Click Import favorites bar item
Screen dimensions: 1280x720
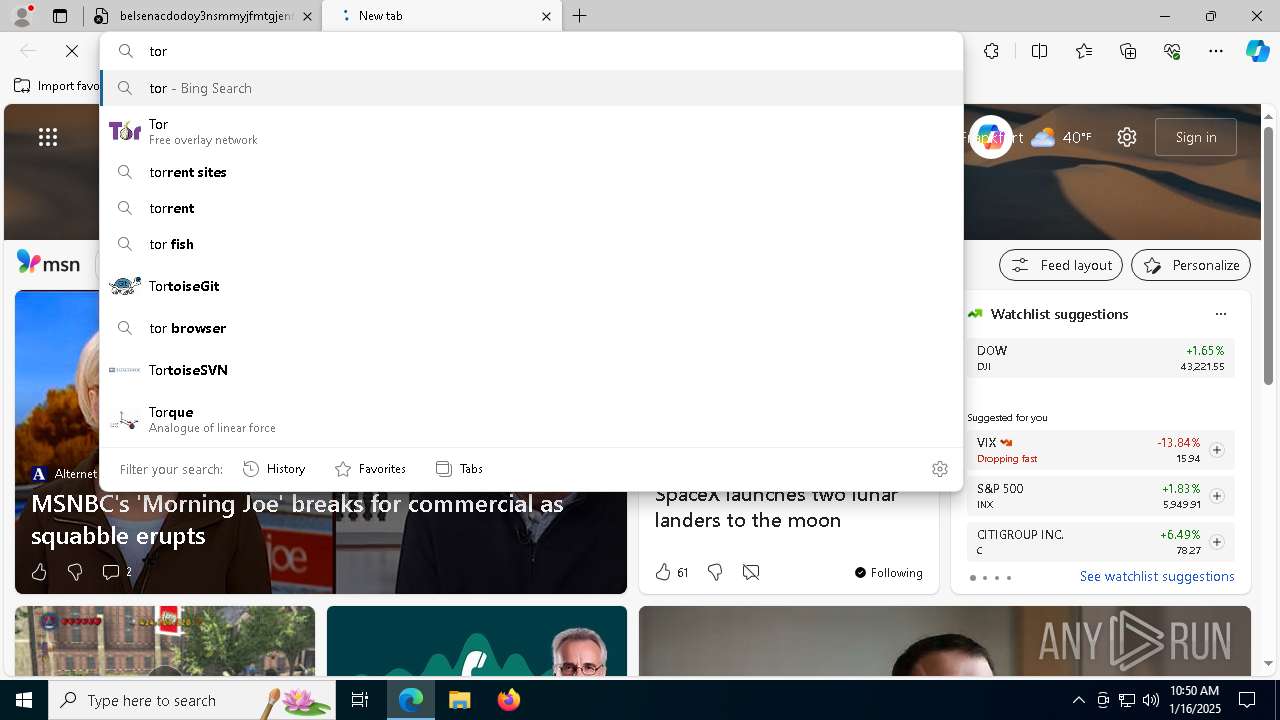point(56,86)
